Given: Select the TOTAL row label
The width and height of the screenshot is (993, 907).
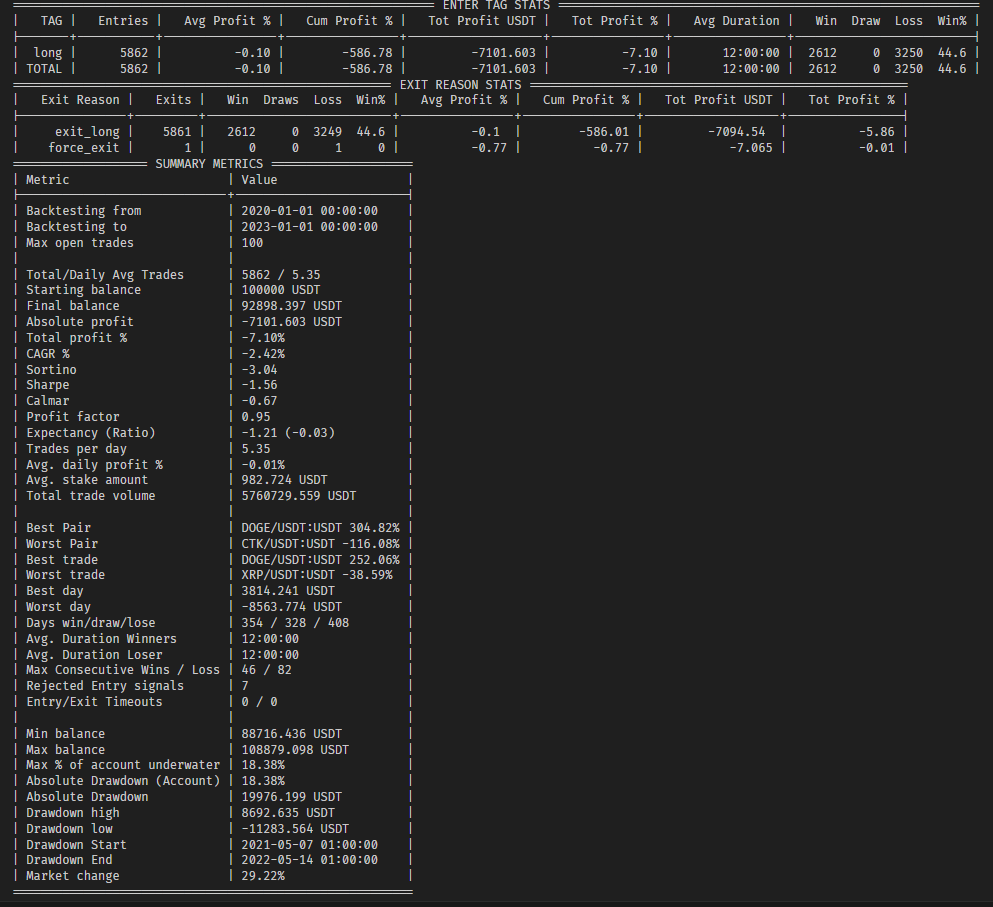Looking at the screenshot, I should pyautogui.click(x=44, y=68).
